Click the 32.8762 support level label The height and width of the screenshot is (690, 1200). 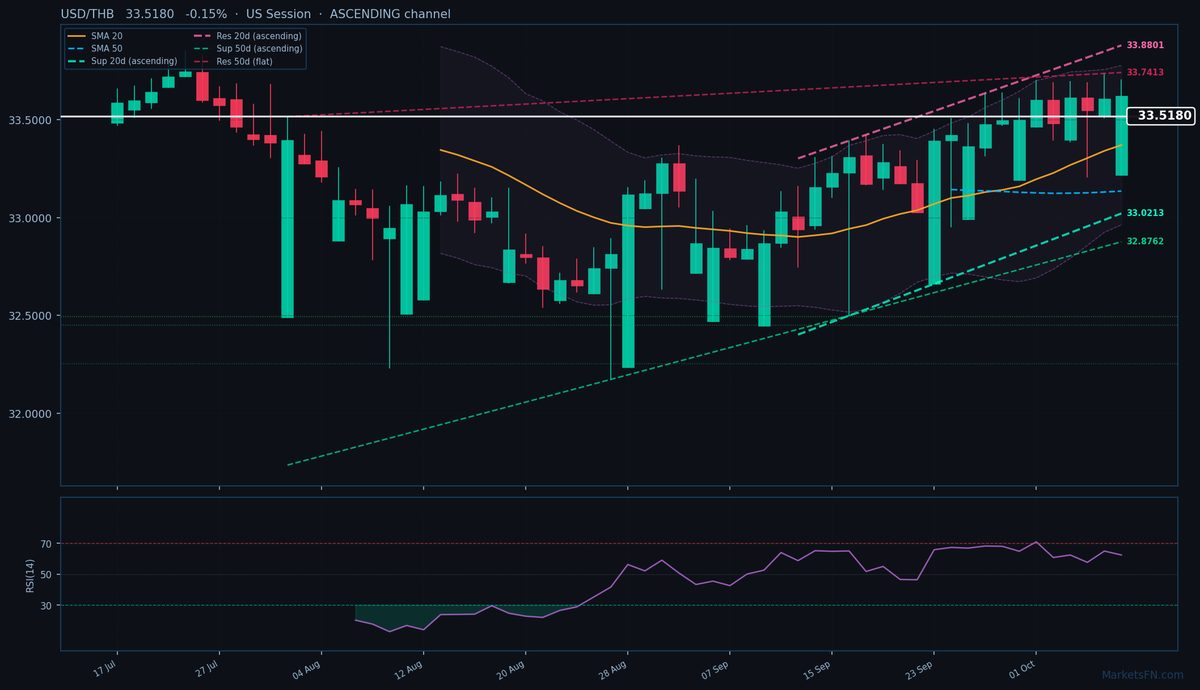click(1145, 242)
